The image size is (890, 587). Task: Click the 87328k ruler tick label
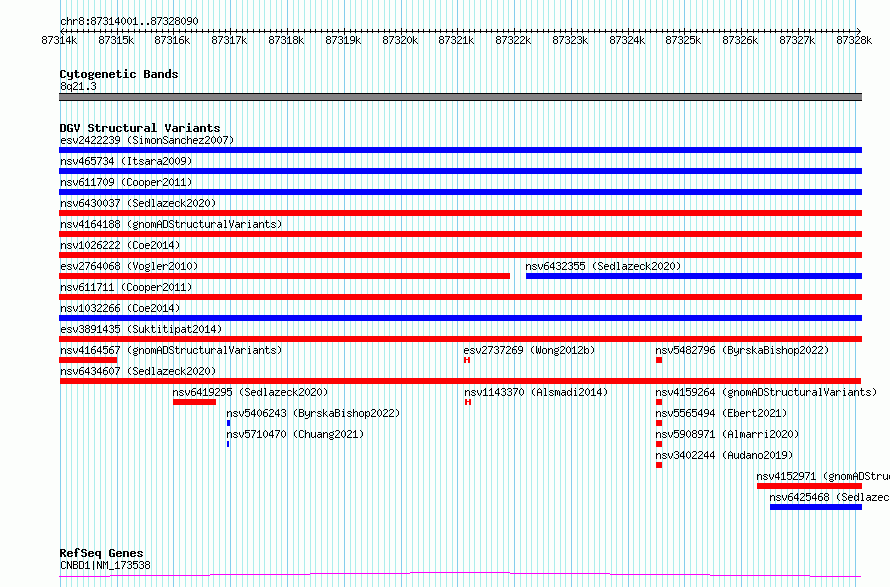pyautogui.click(x=854, y=40)
